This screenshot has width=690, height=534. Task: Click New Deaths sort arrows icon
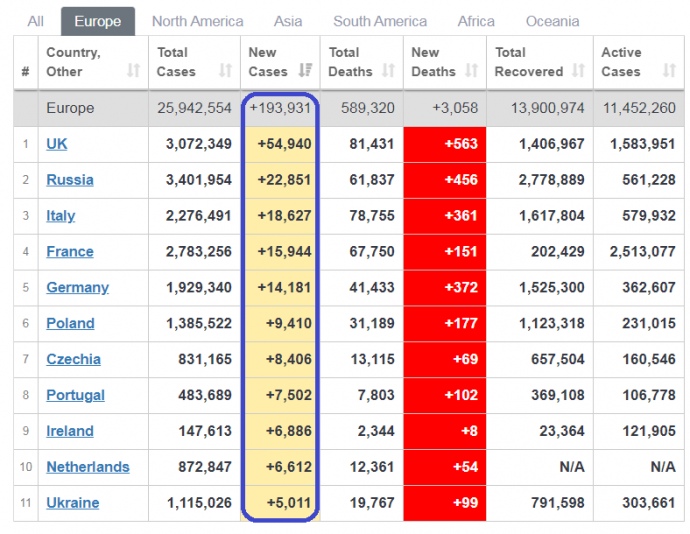pyautogui.click(x=472, y=71)
